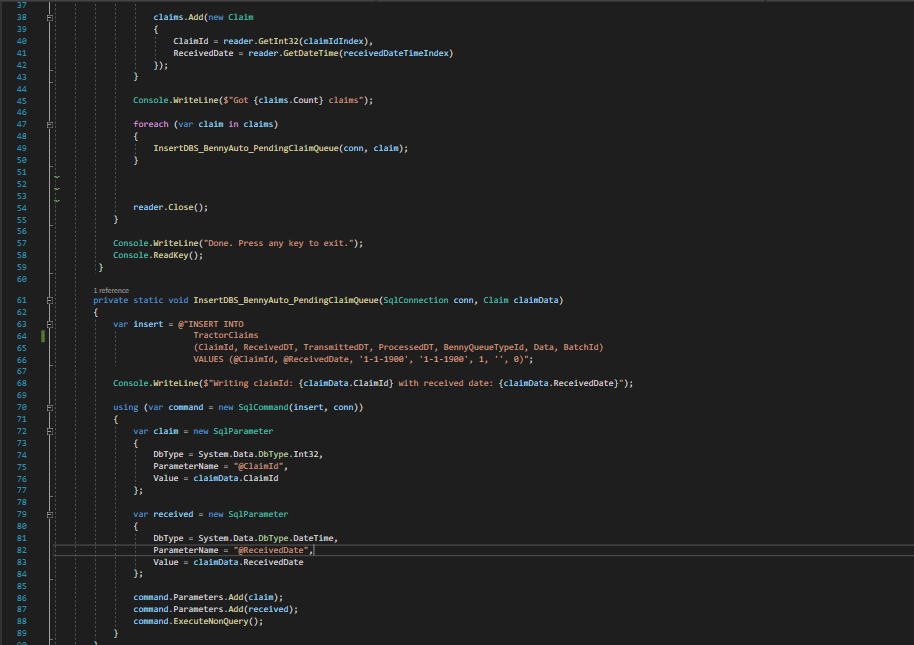The height and width of the screenshot is (645, 914).
Task: Click 'System.Data.DbType.Int32' on line 74
Action: click(x=259, y=454)
